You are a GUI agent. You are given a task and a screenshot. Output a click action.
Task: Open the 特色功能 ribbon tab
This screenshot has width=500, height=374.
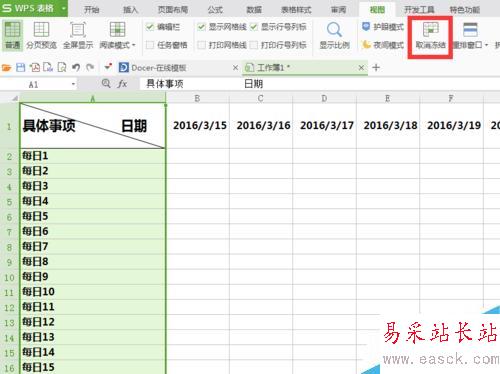465,10
